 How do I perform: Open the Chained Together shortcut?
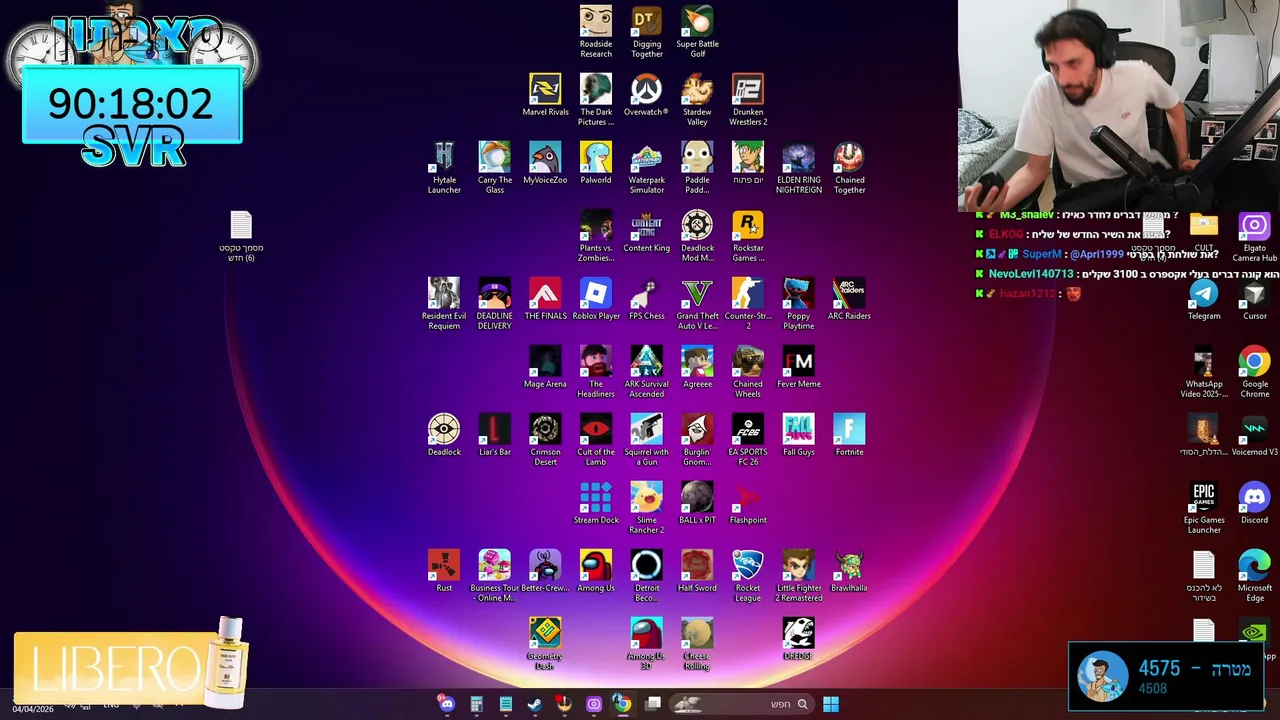[x=849, y=168]
